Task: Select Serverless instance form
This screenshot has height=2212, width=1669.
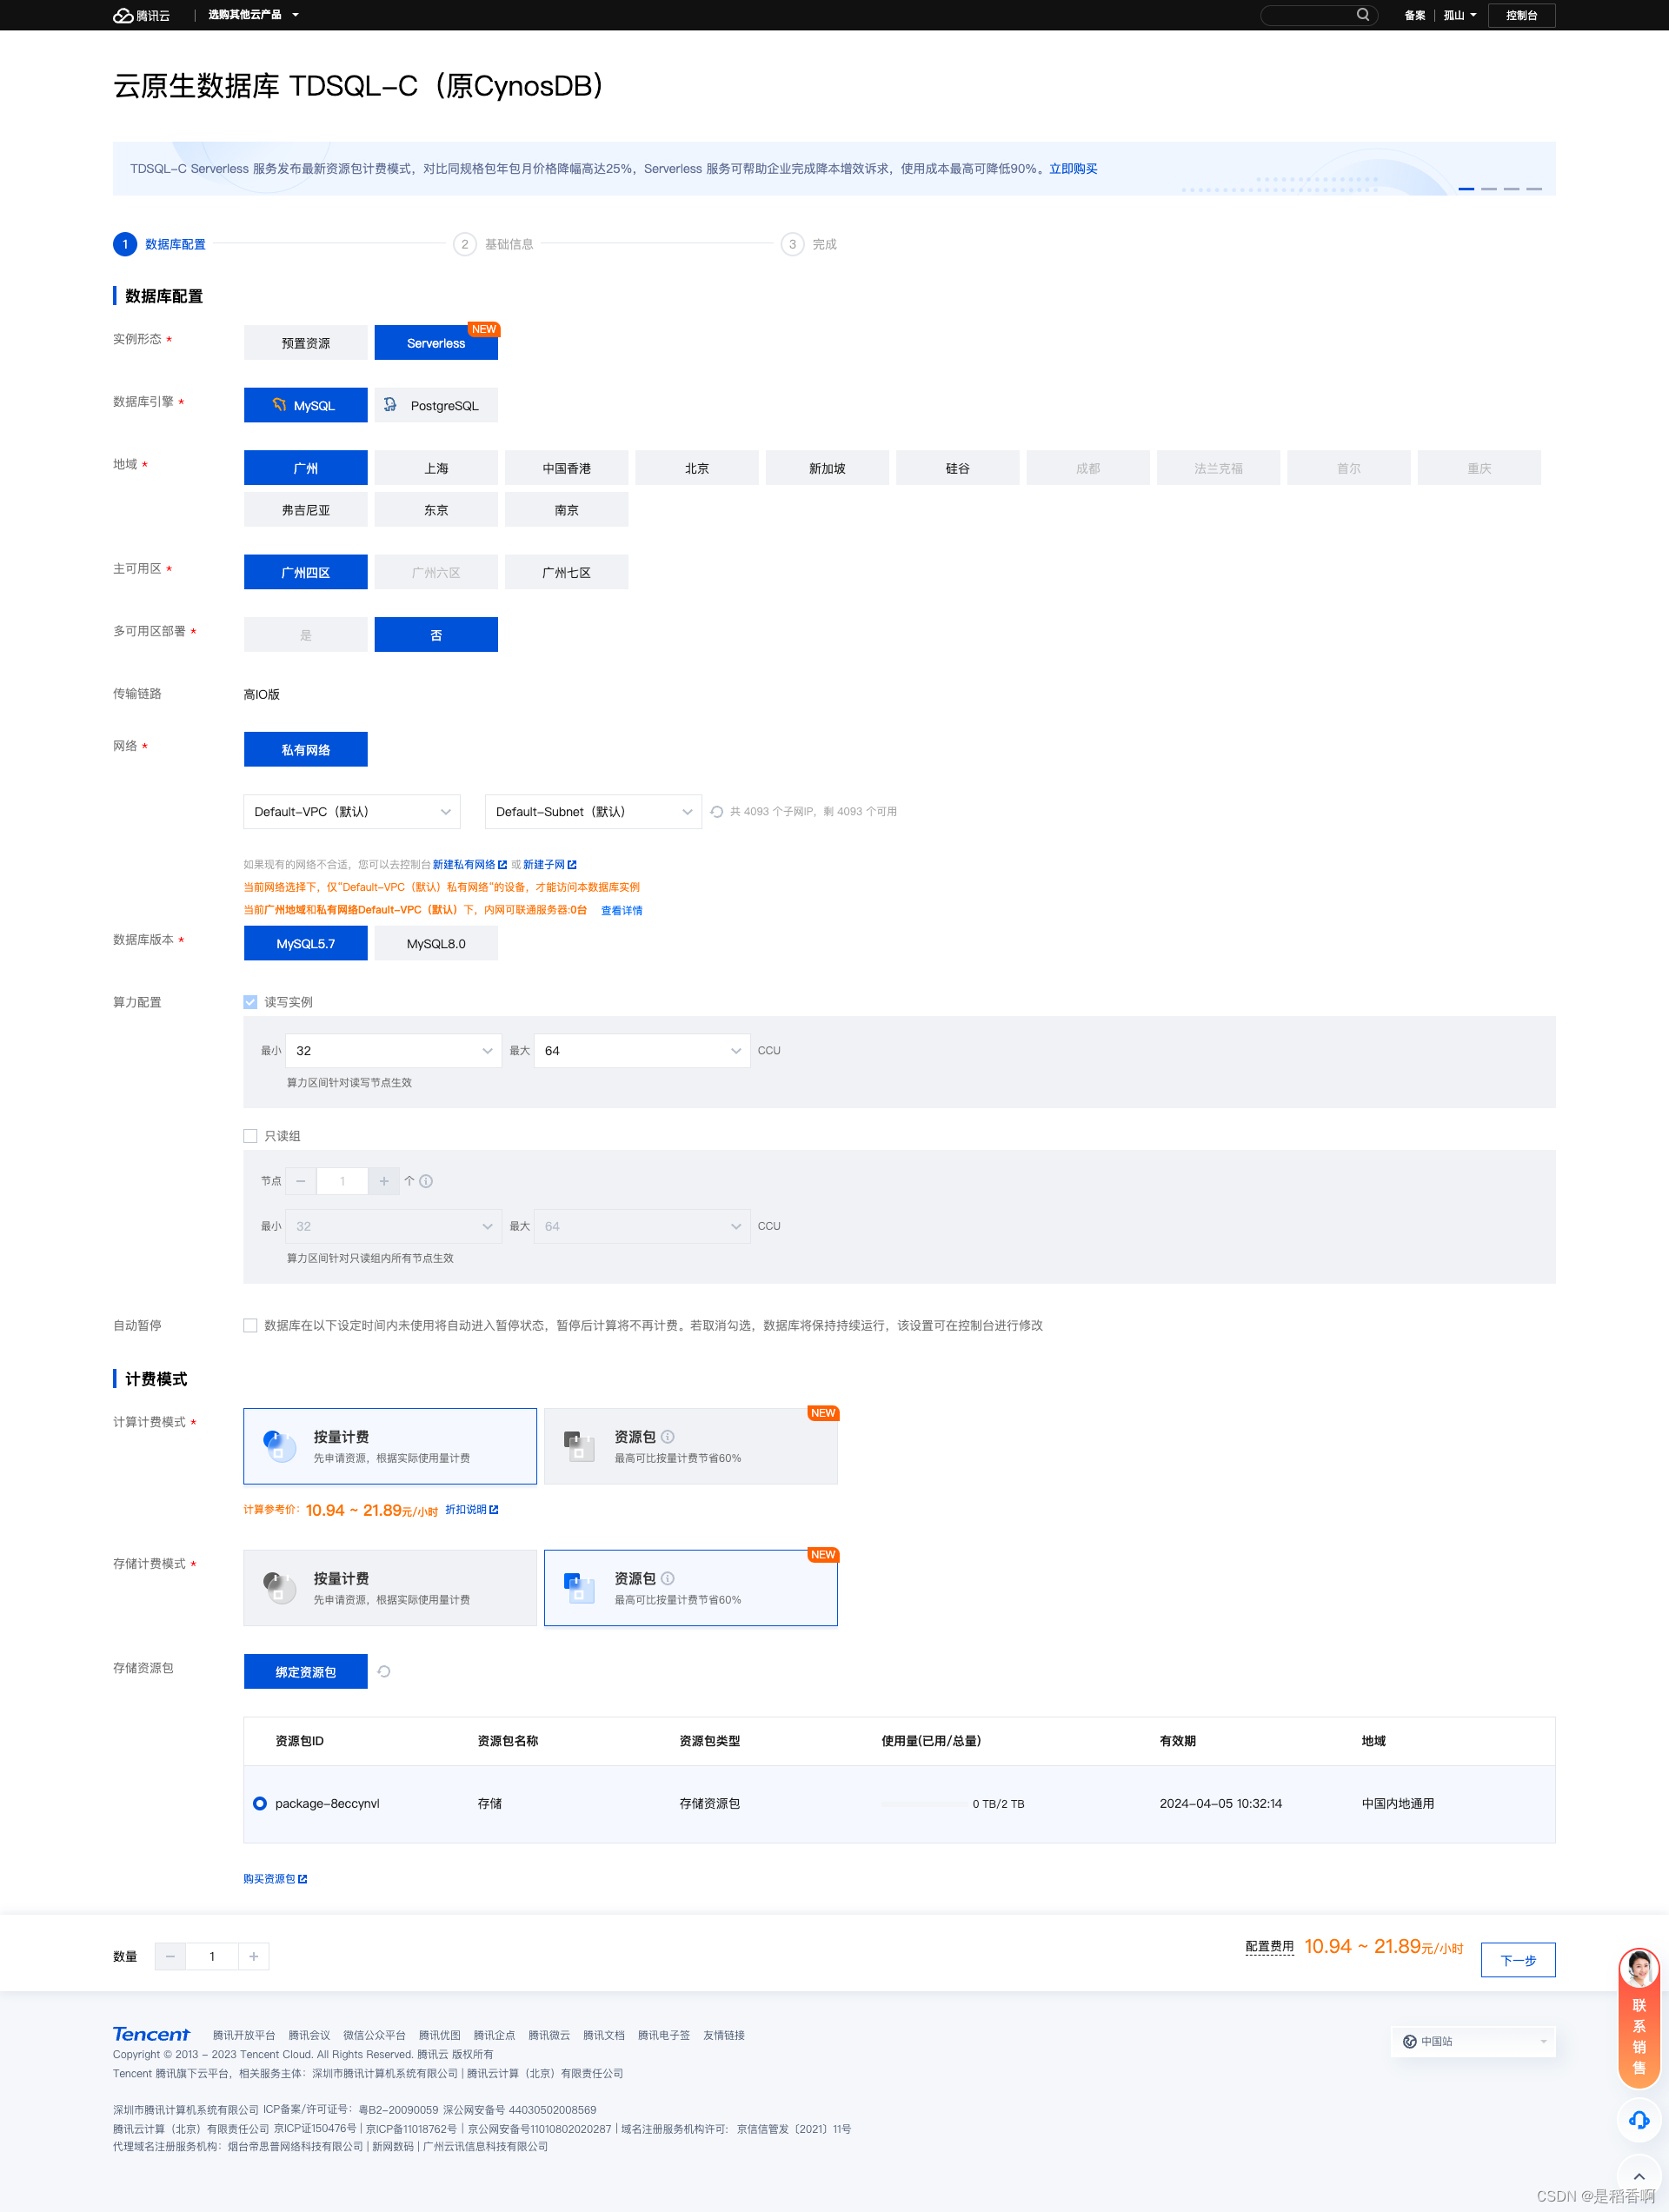Action: pos(436,343)
